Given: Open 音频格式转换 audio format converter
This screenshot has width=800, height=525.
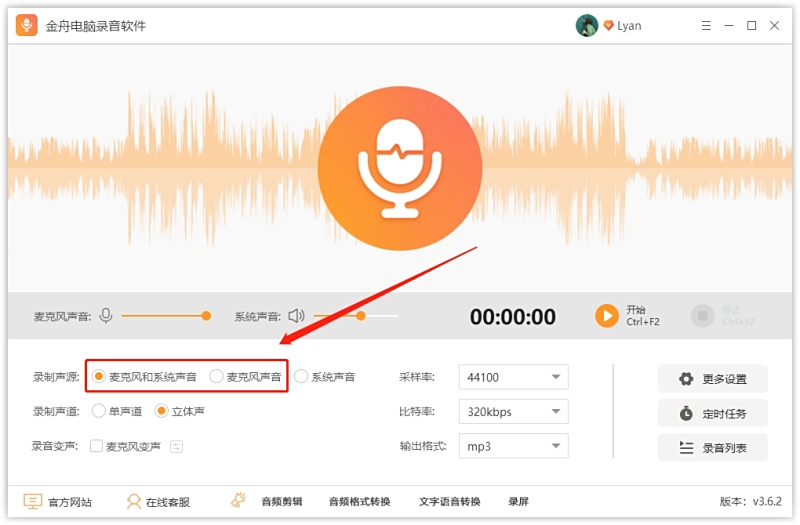Looking at the screenshot, I should click(x=360, y=502).
